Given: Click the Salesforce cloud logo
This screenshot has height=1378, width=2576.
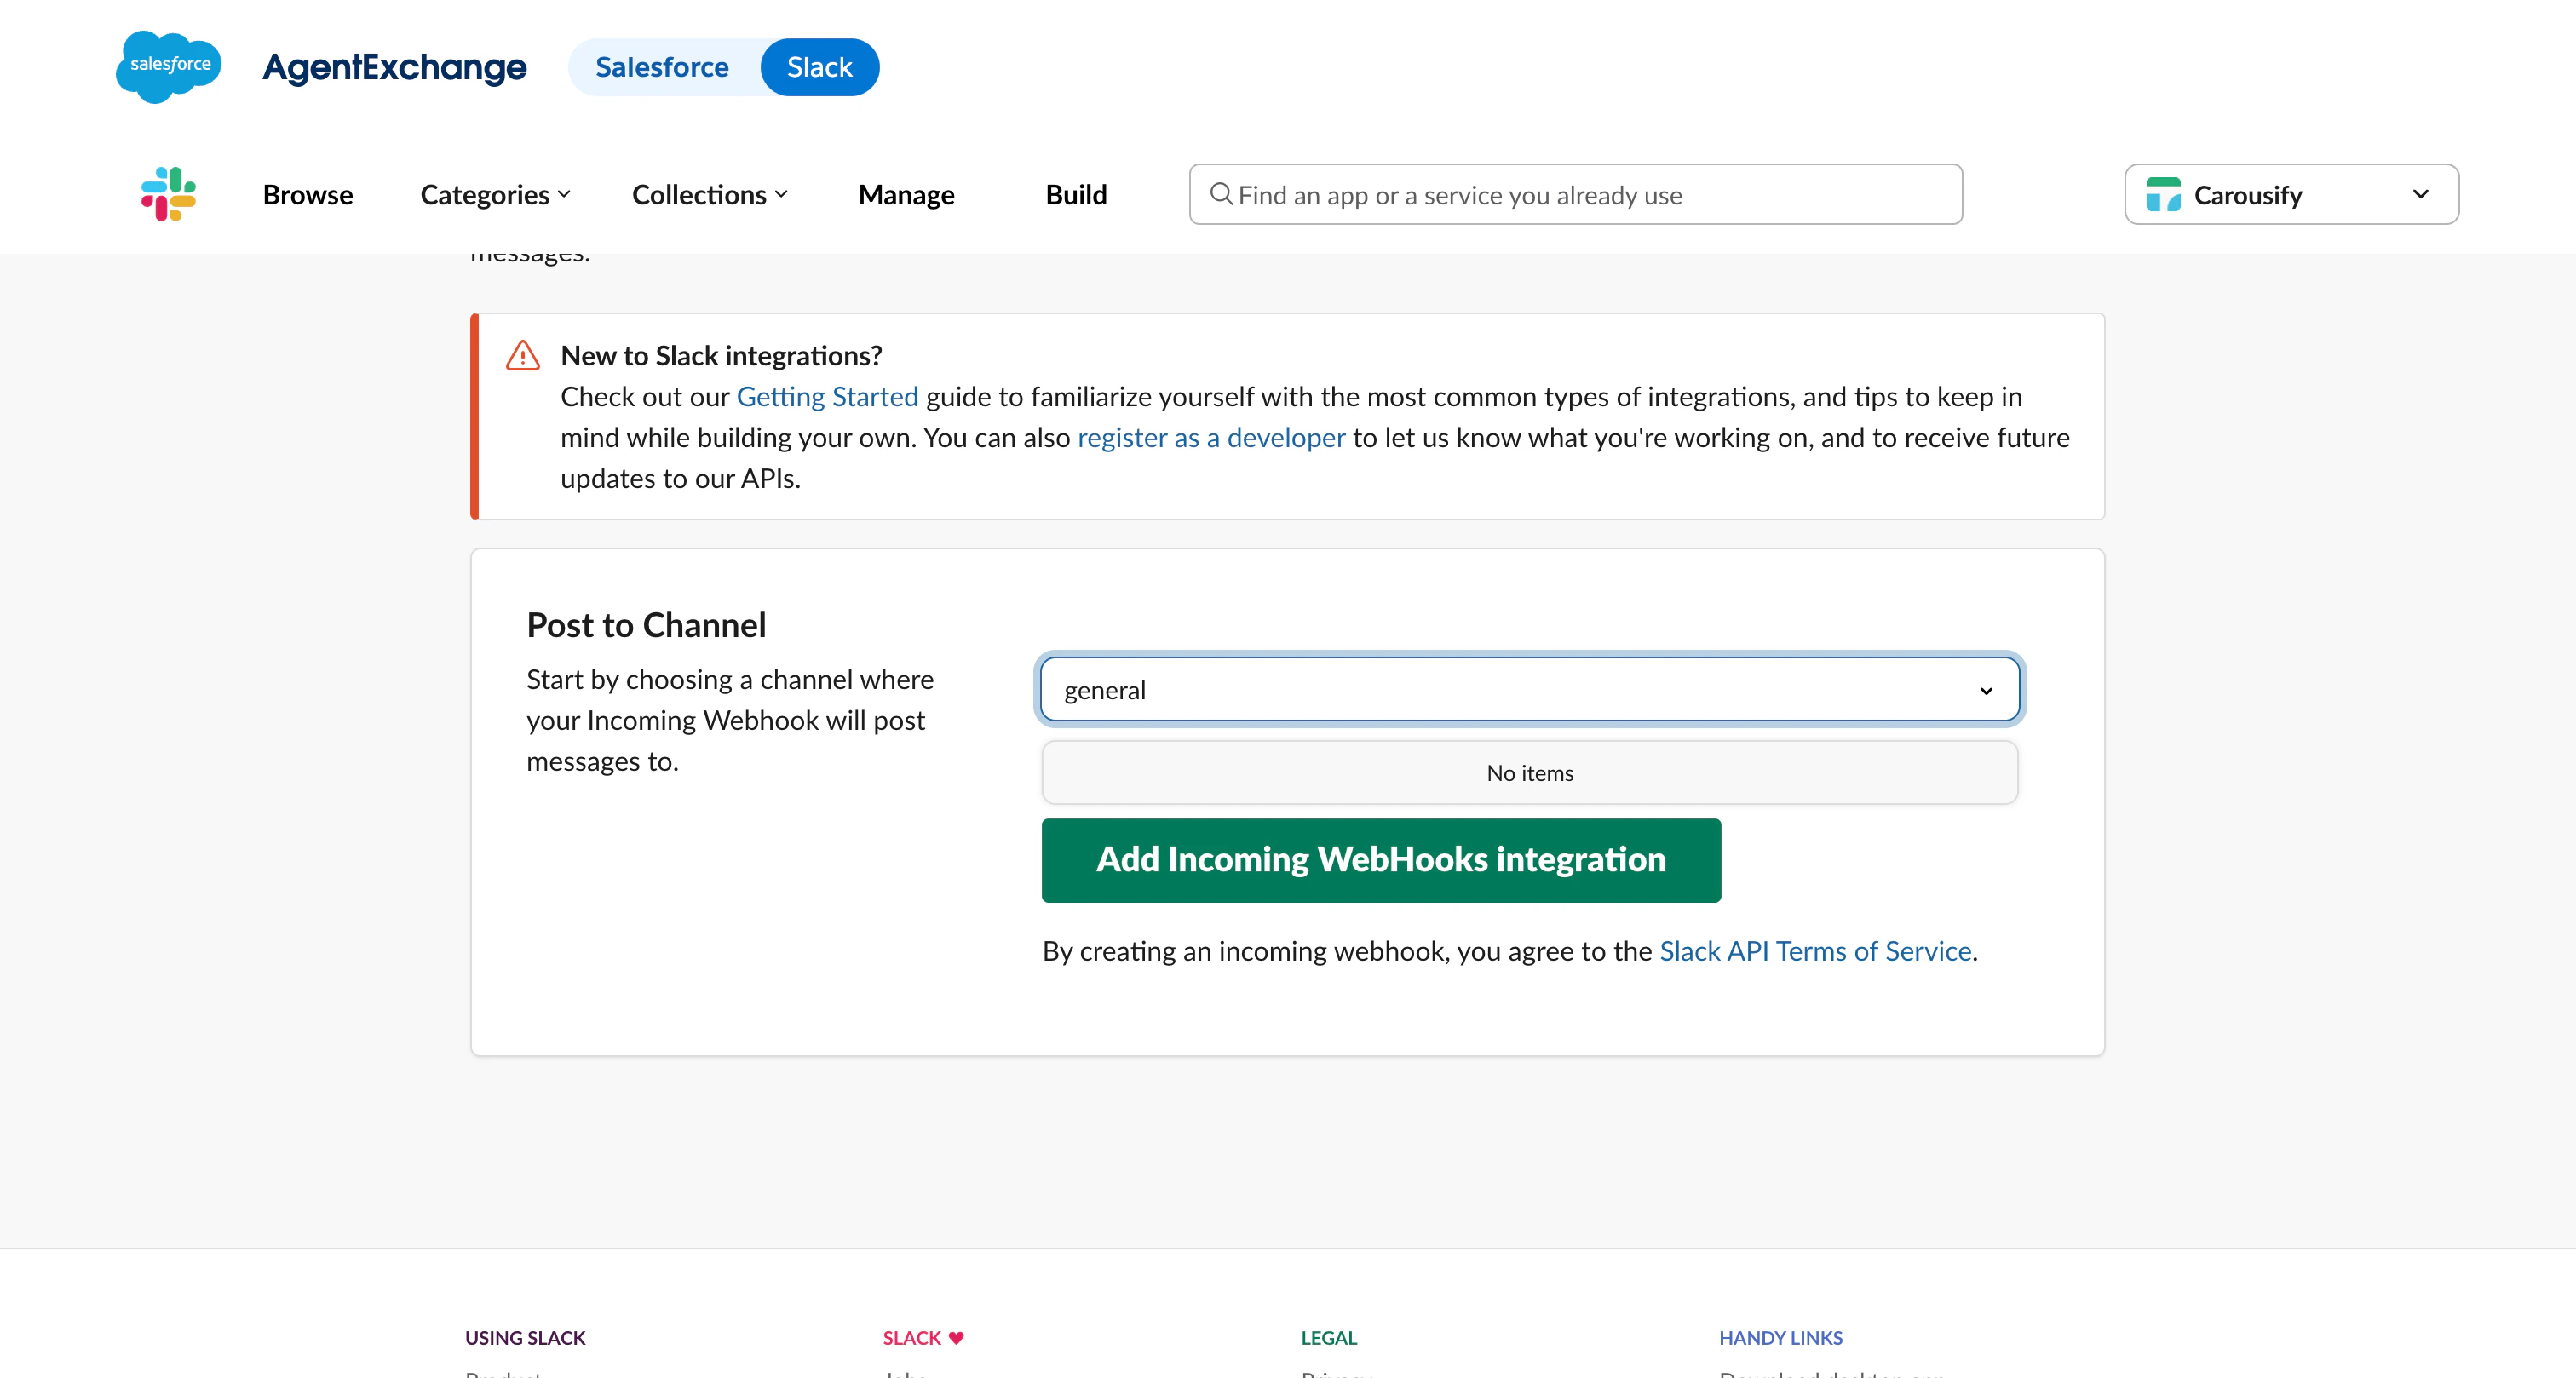Looking at the screenshot, I should [x=169, y=66].
